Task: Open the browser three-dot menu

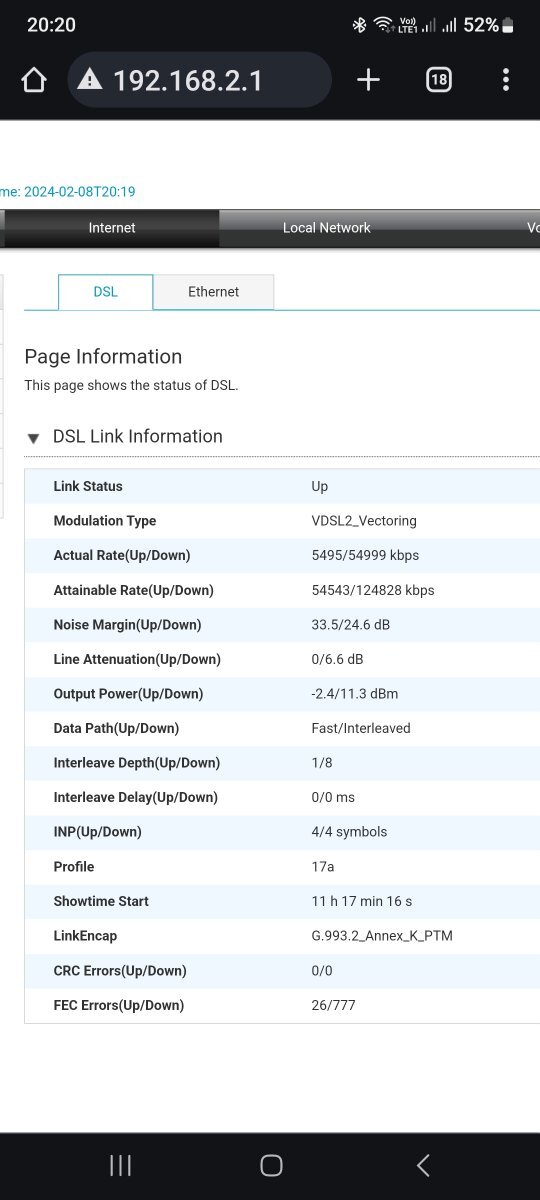Action: click(x=506, y=80)
